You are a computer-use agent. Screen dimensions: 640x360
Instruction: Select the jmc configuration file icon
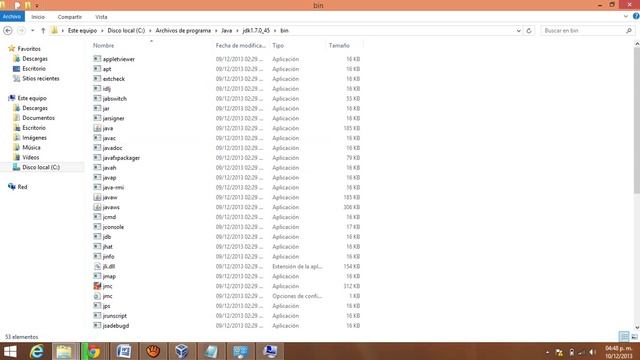coord(97,296)
